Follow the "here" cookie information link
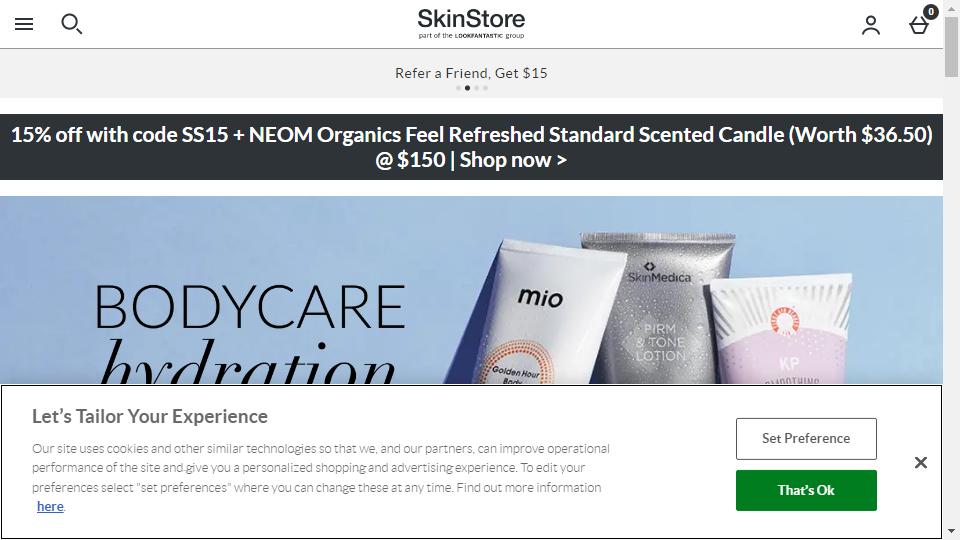Viewport: 960px width, 540px height. point(50,506)
